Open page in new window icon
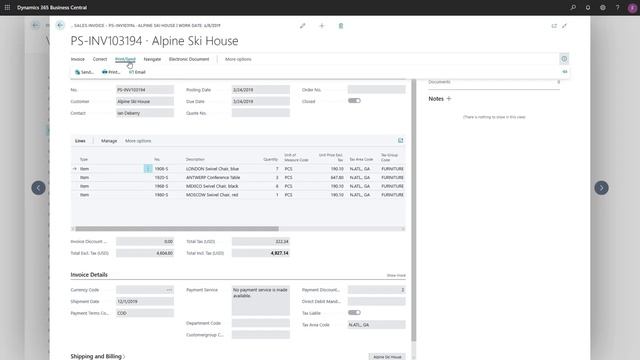640x360 pixels. 554,26
